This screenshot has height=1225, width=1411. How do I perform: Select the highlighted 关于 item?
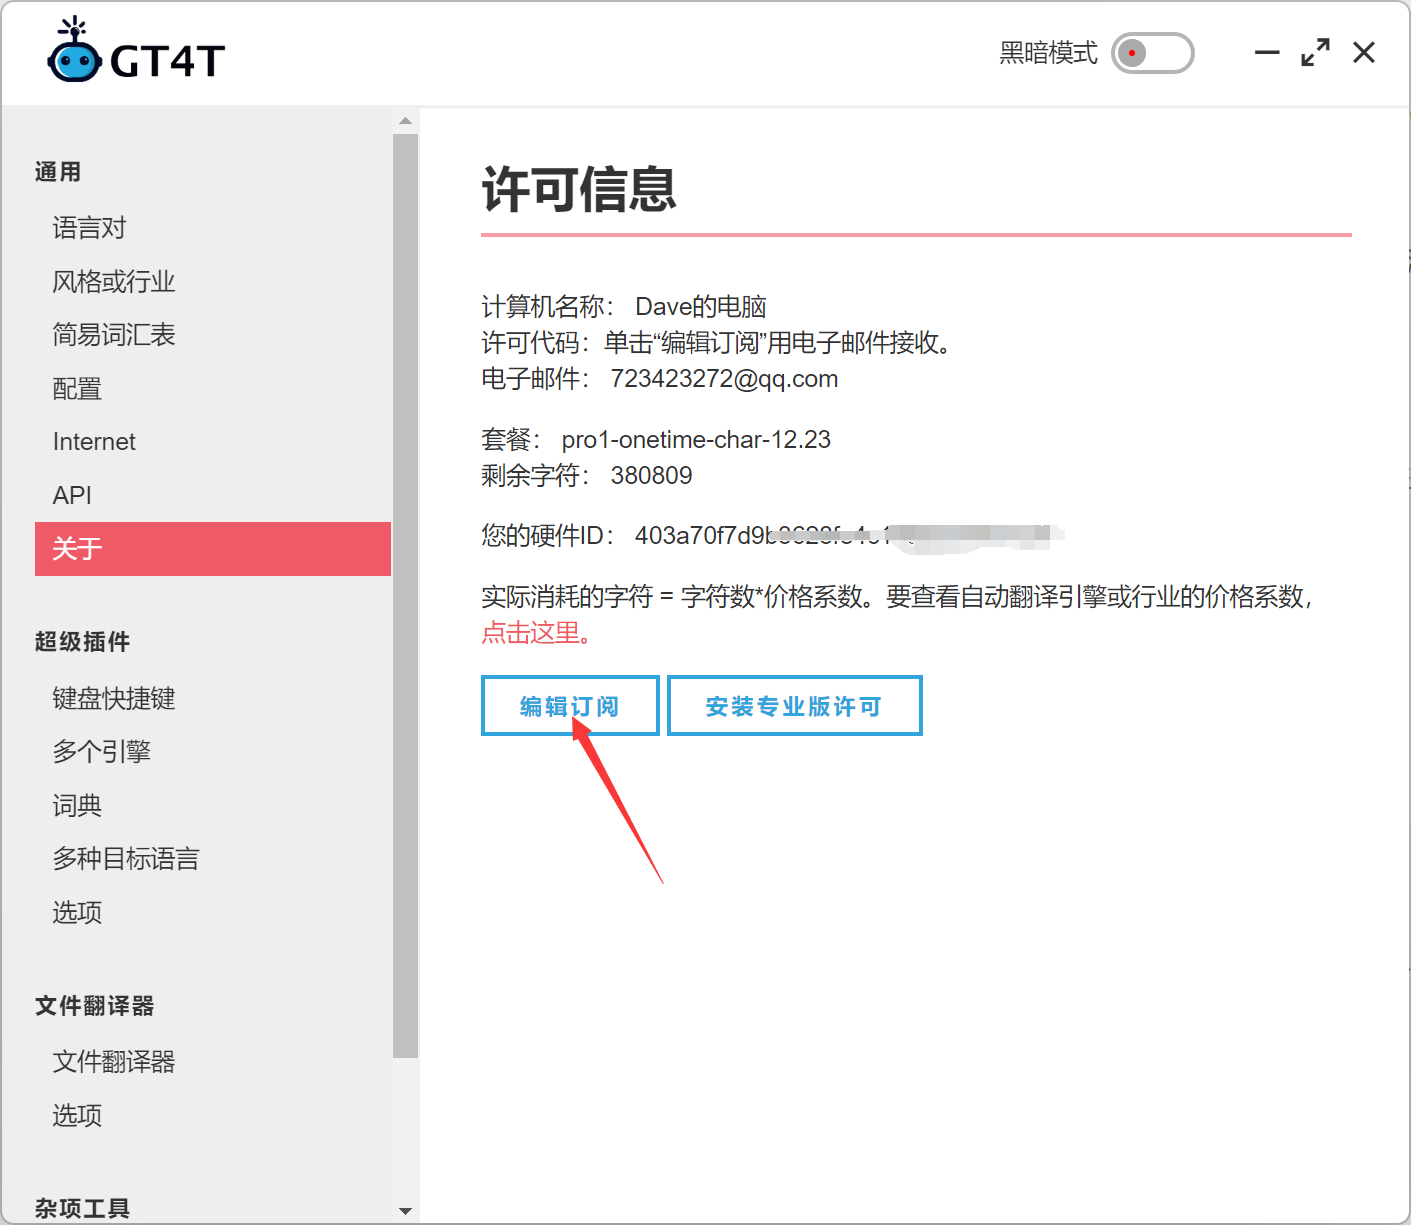(x=213, y=549)
